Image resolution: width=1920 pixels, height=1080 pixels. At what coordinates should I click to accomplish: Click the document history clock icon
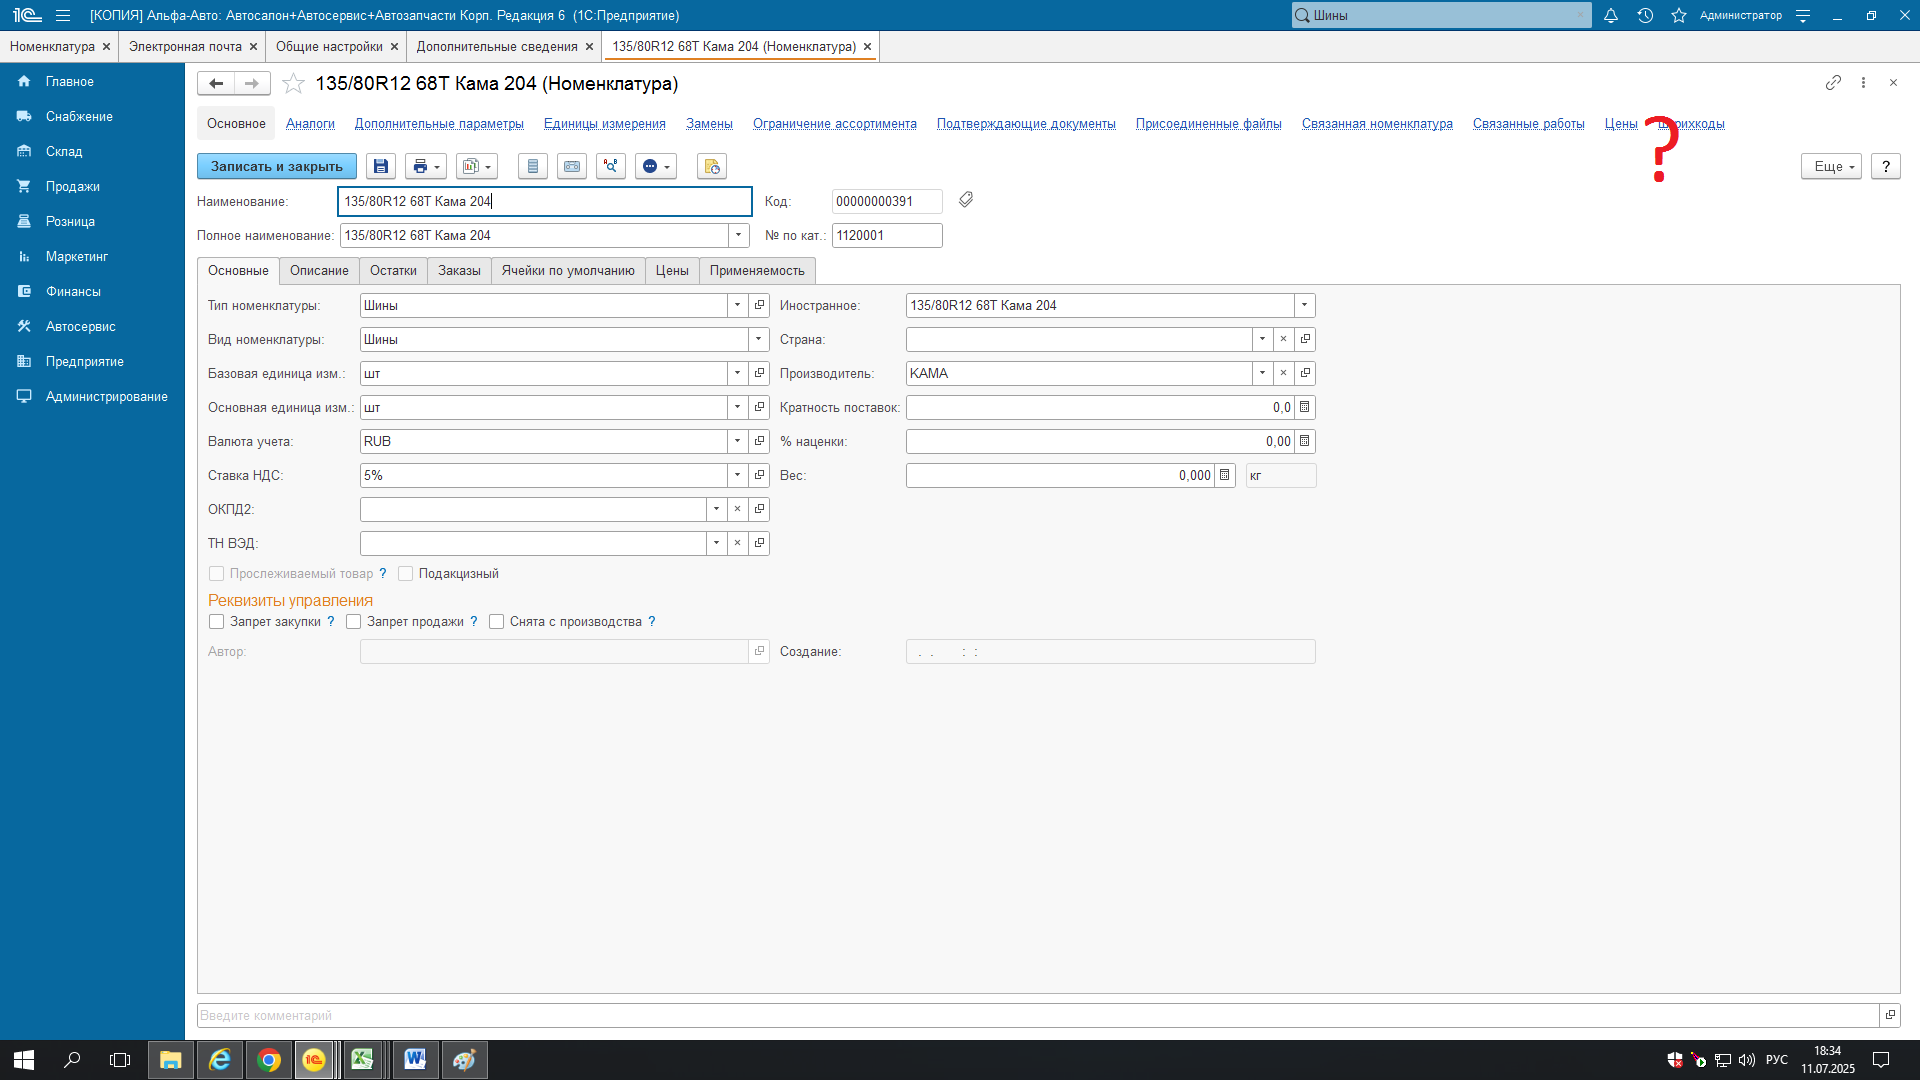point(712,166)
